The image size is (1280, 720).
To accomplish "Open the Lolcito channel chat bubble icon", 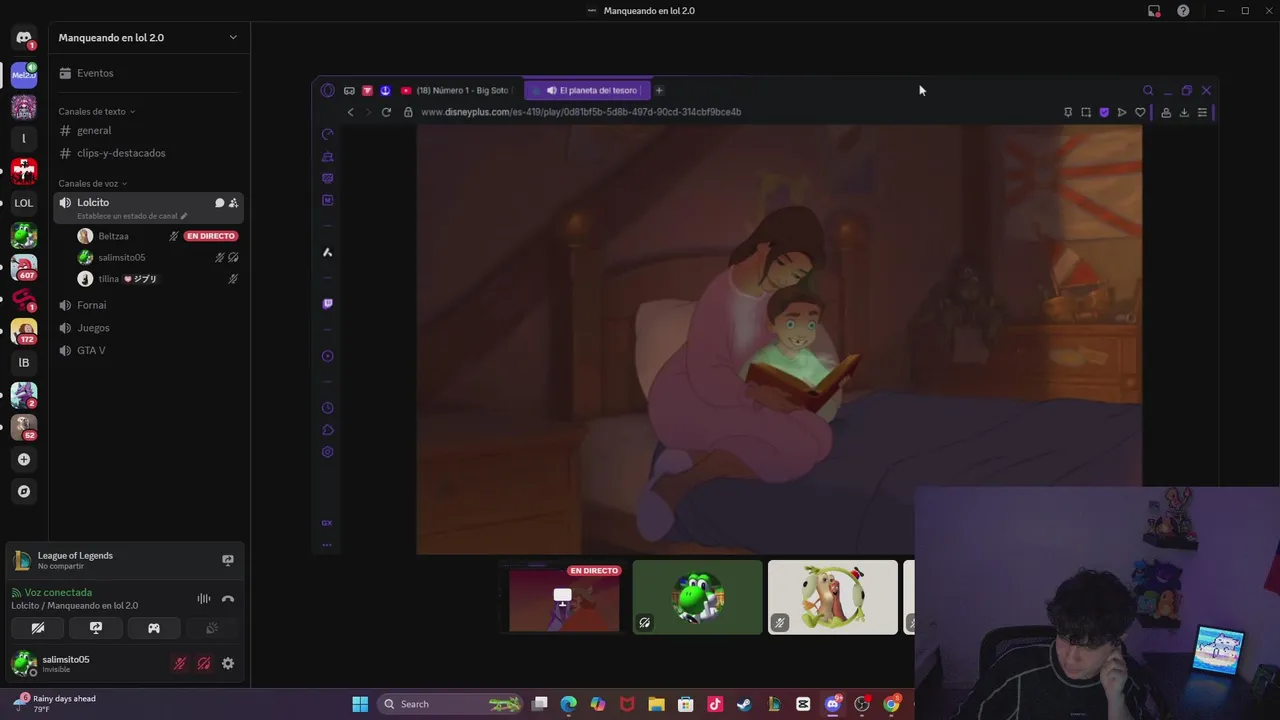I will pyautogui.click(x=219, y=203).
